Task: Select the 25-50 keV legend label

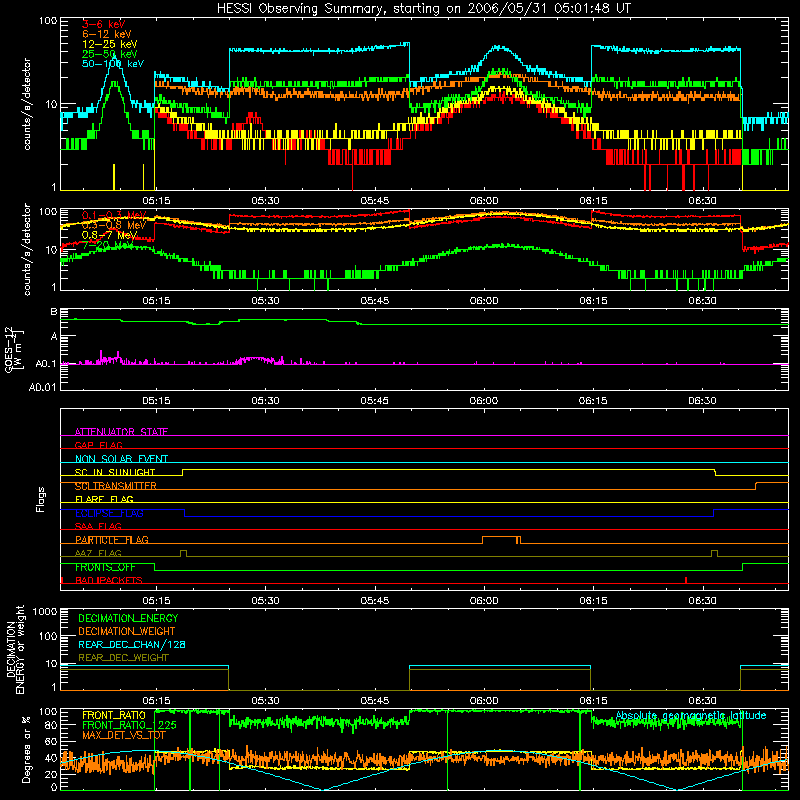Action: coord(109,54)
